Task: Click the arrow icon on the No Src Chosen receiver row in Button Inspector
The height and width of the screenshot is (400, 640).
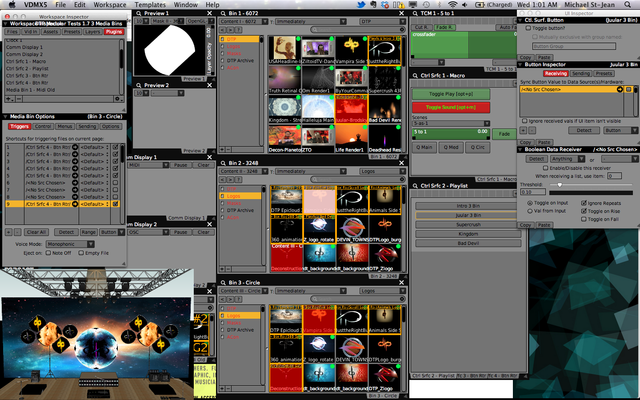Action: click(x=620, y=89)
